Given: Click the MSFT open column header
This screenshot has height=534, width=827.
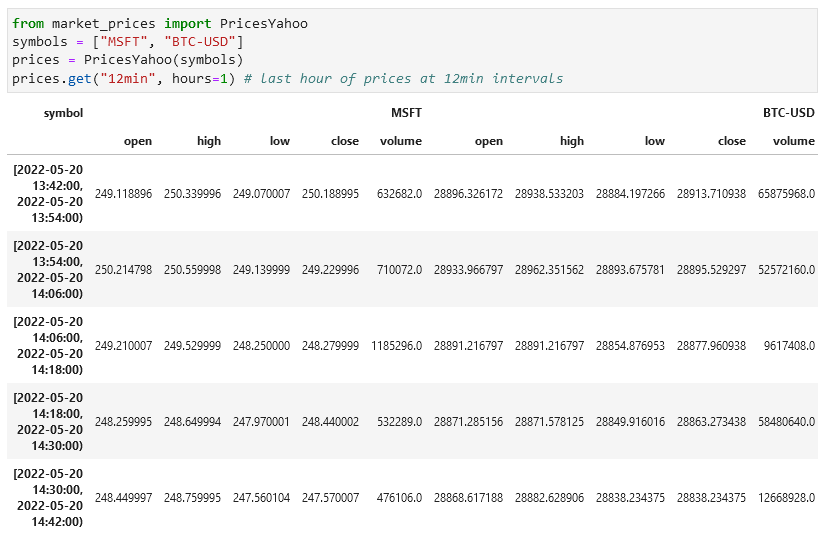Looking at the screenshot, I should 138,141.
